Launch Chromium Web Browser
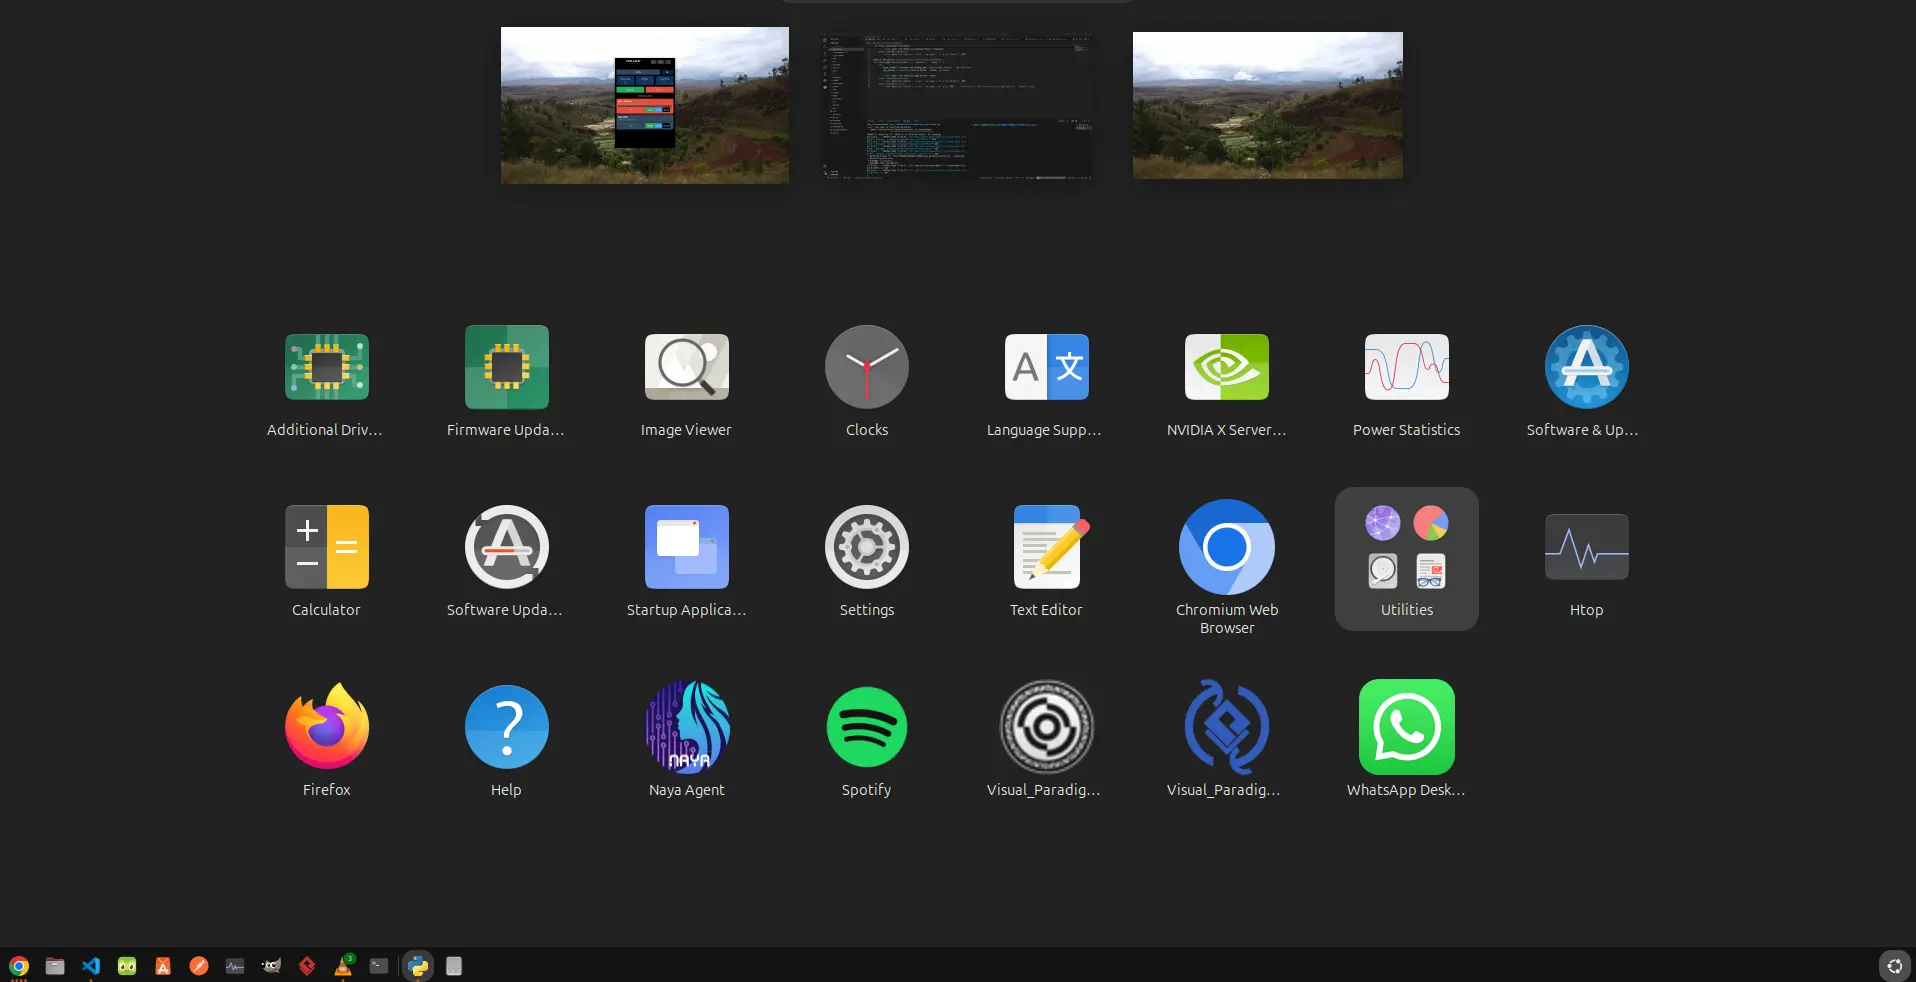Viewport: 1916px width, 982px height. [x=1226, y=548]
